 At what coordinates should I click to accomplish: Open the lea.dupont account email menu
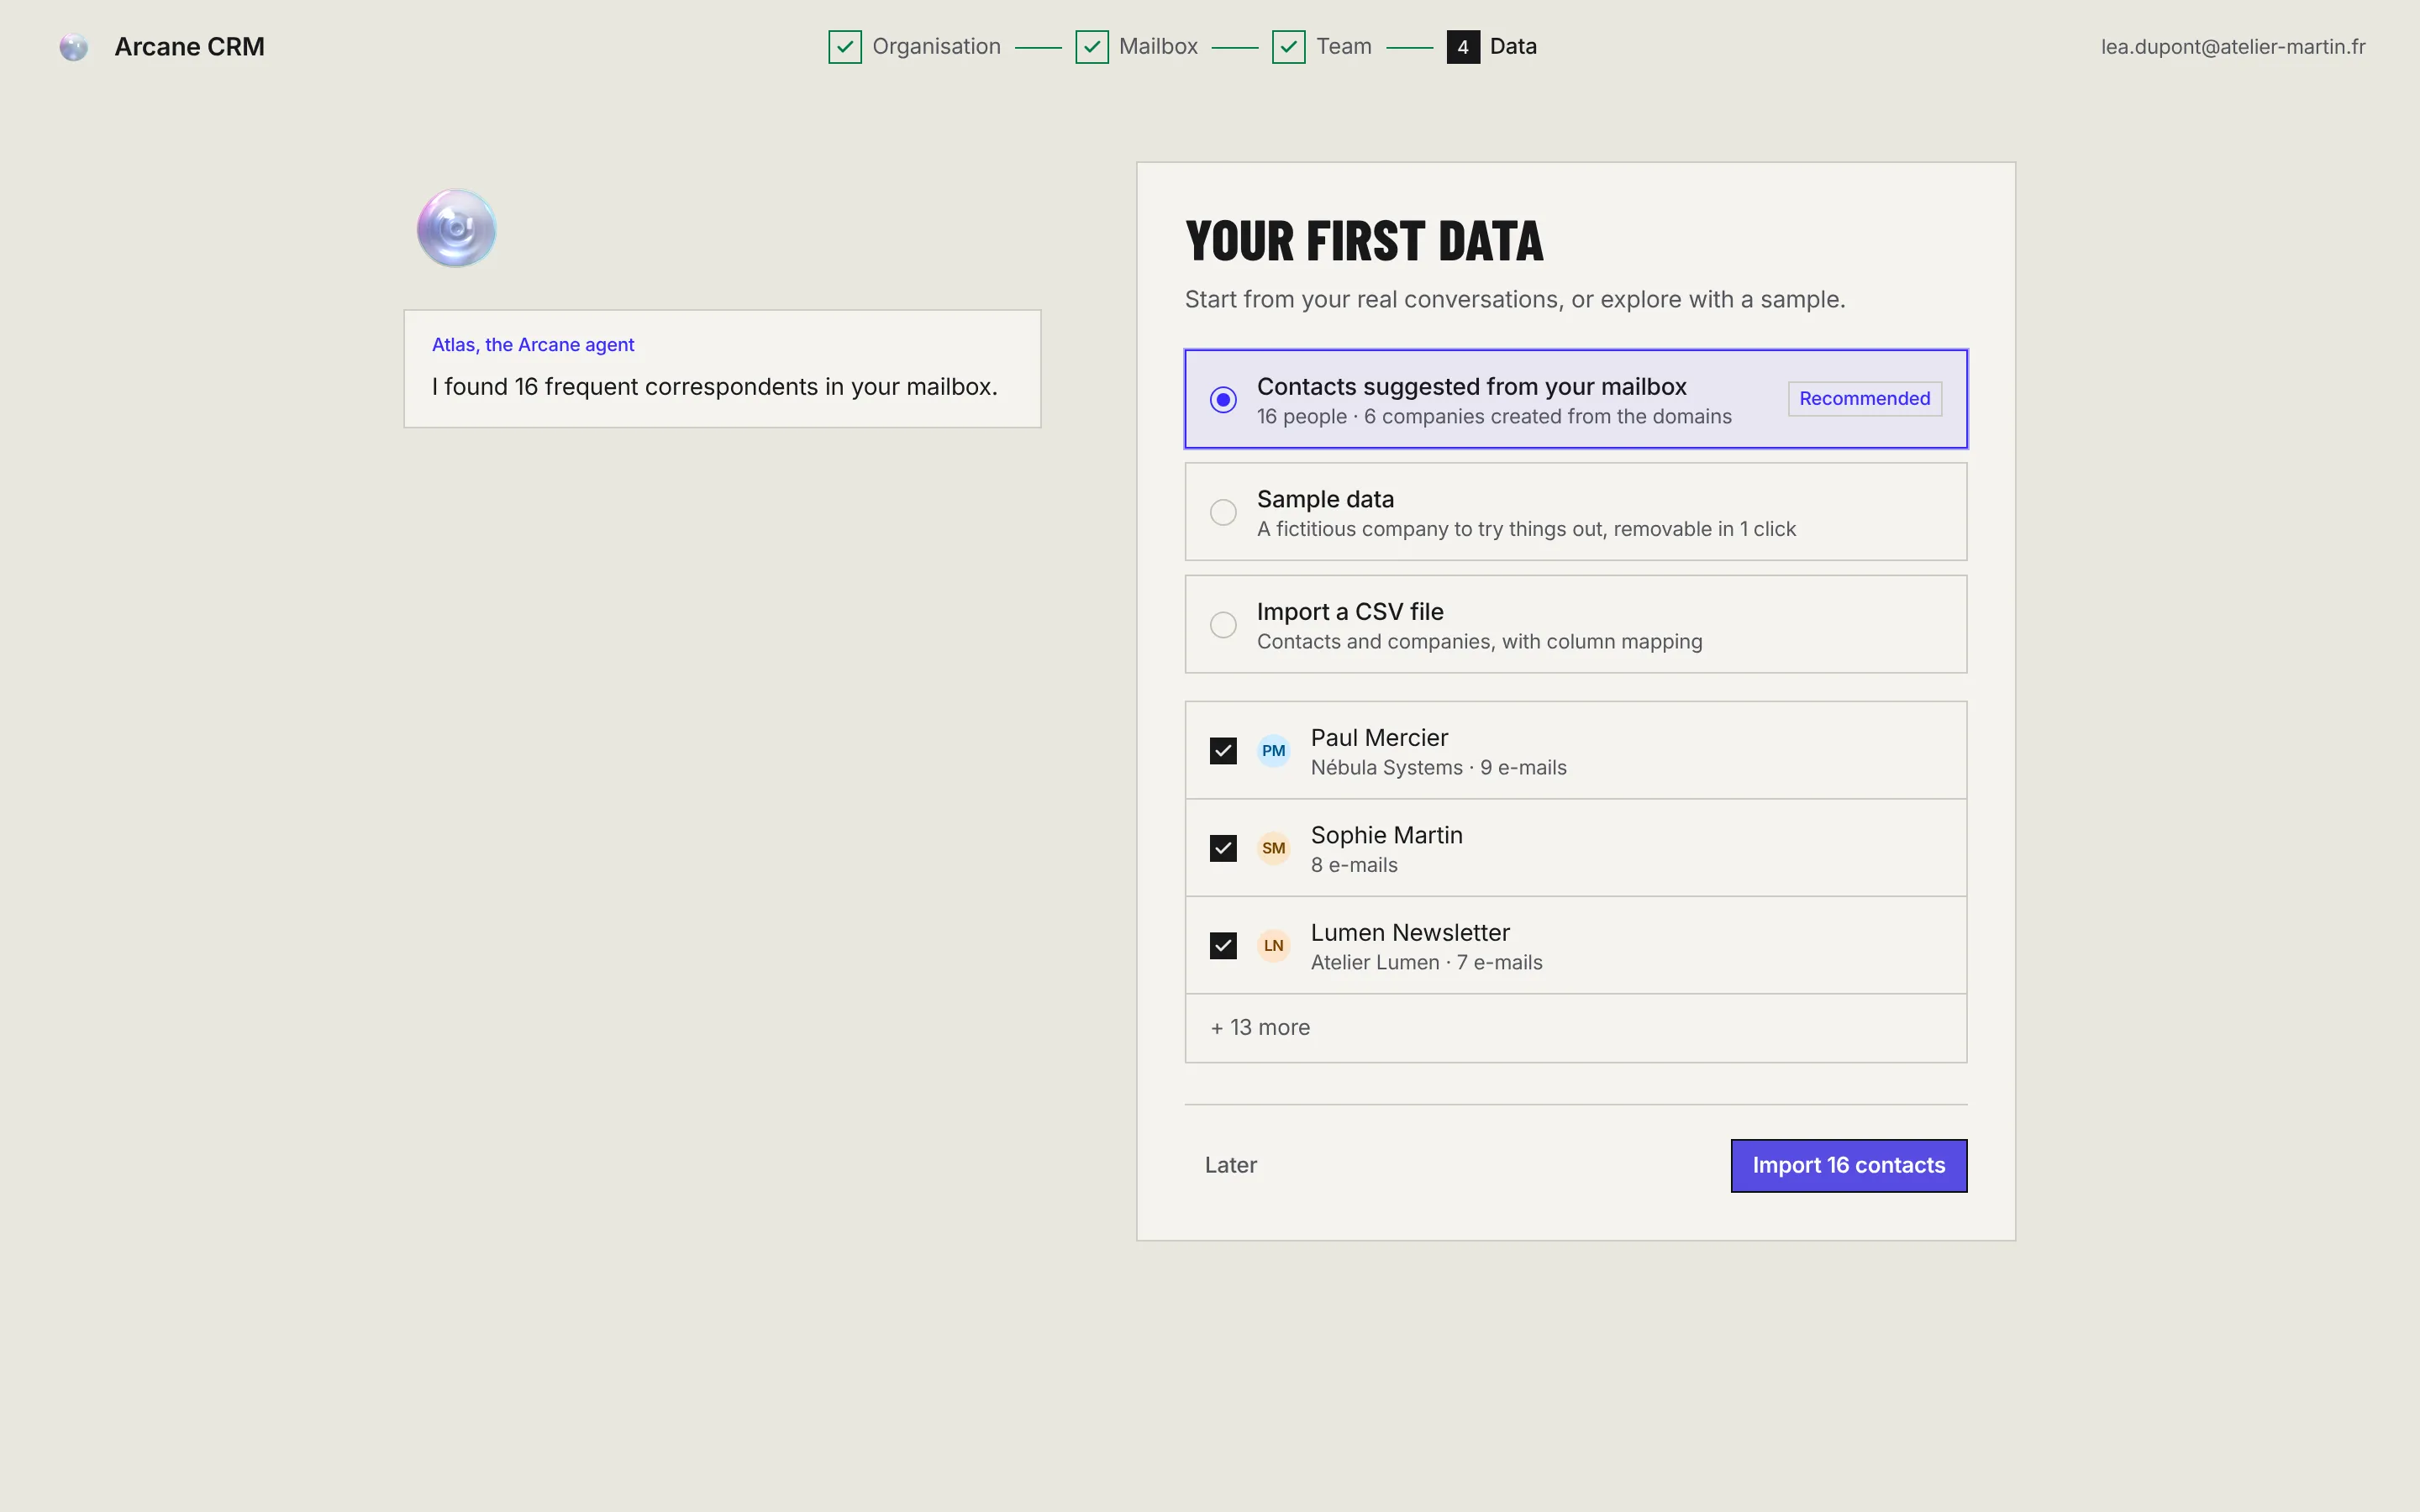pyautogui.click(x=2232, y=47)
